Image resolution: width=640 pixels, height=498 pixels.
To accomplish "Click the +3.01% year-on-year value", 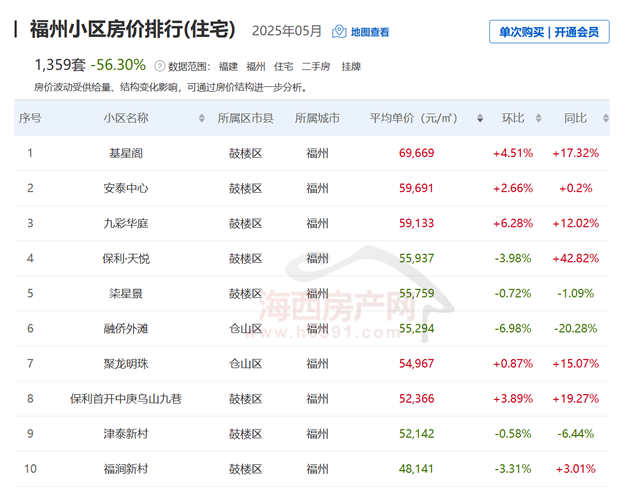I will coord(576,469).
